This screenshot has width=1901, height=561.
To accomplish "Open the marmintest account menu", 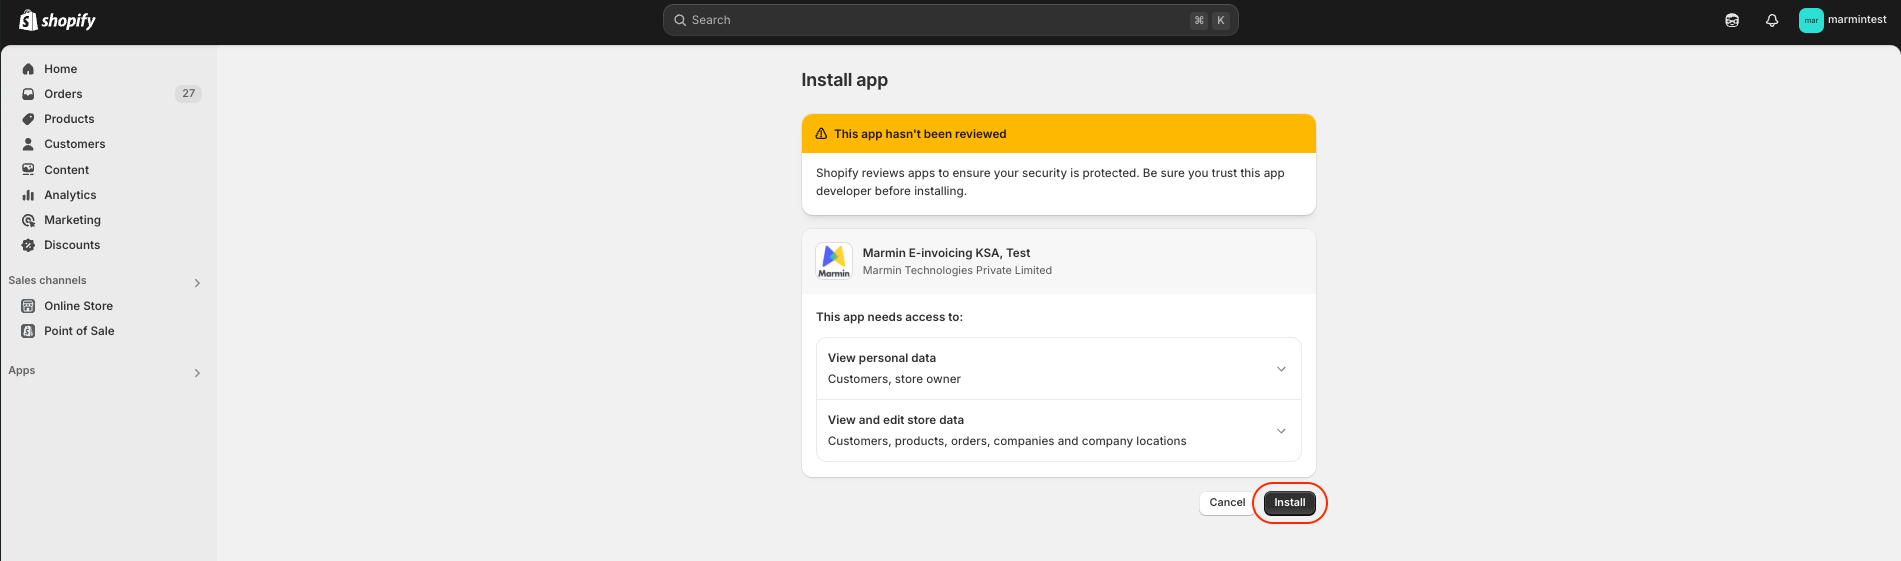I will pos(1844,20).
